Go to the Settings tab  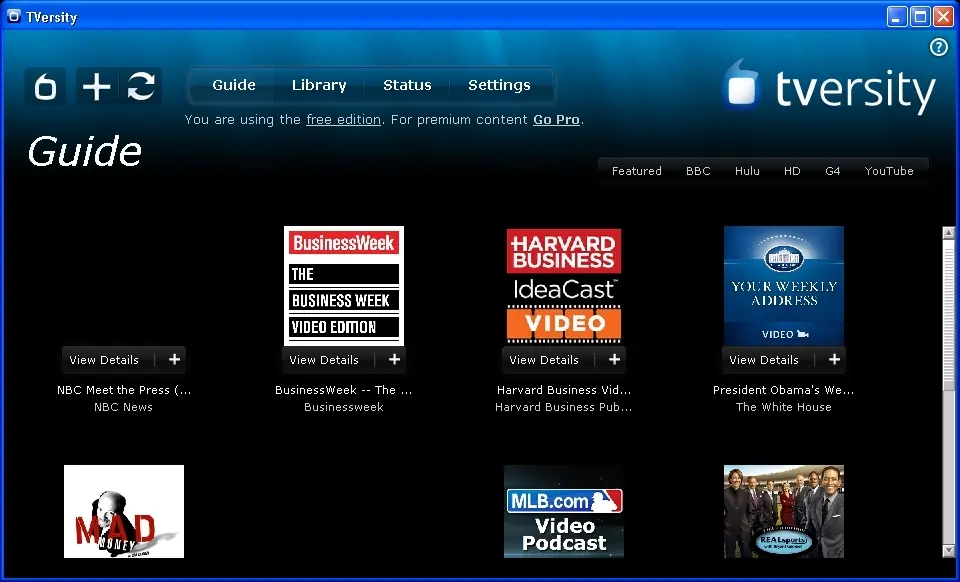pyautogui.click(x=499, y=85)
